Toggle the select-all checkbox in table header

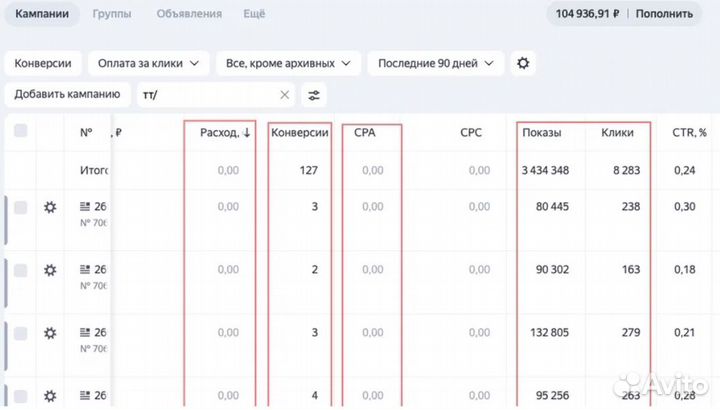click(21, 131)
